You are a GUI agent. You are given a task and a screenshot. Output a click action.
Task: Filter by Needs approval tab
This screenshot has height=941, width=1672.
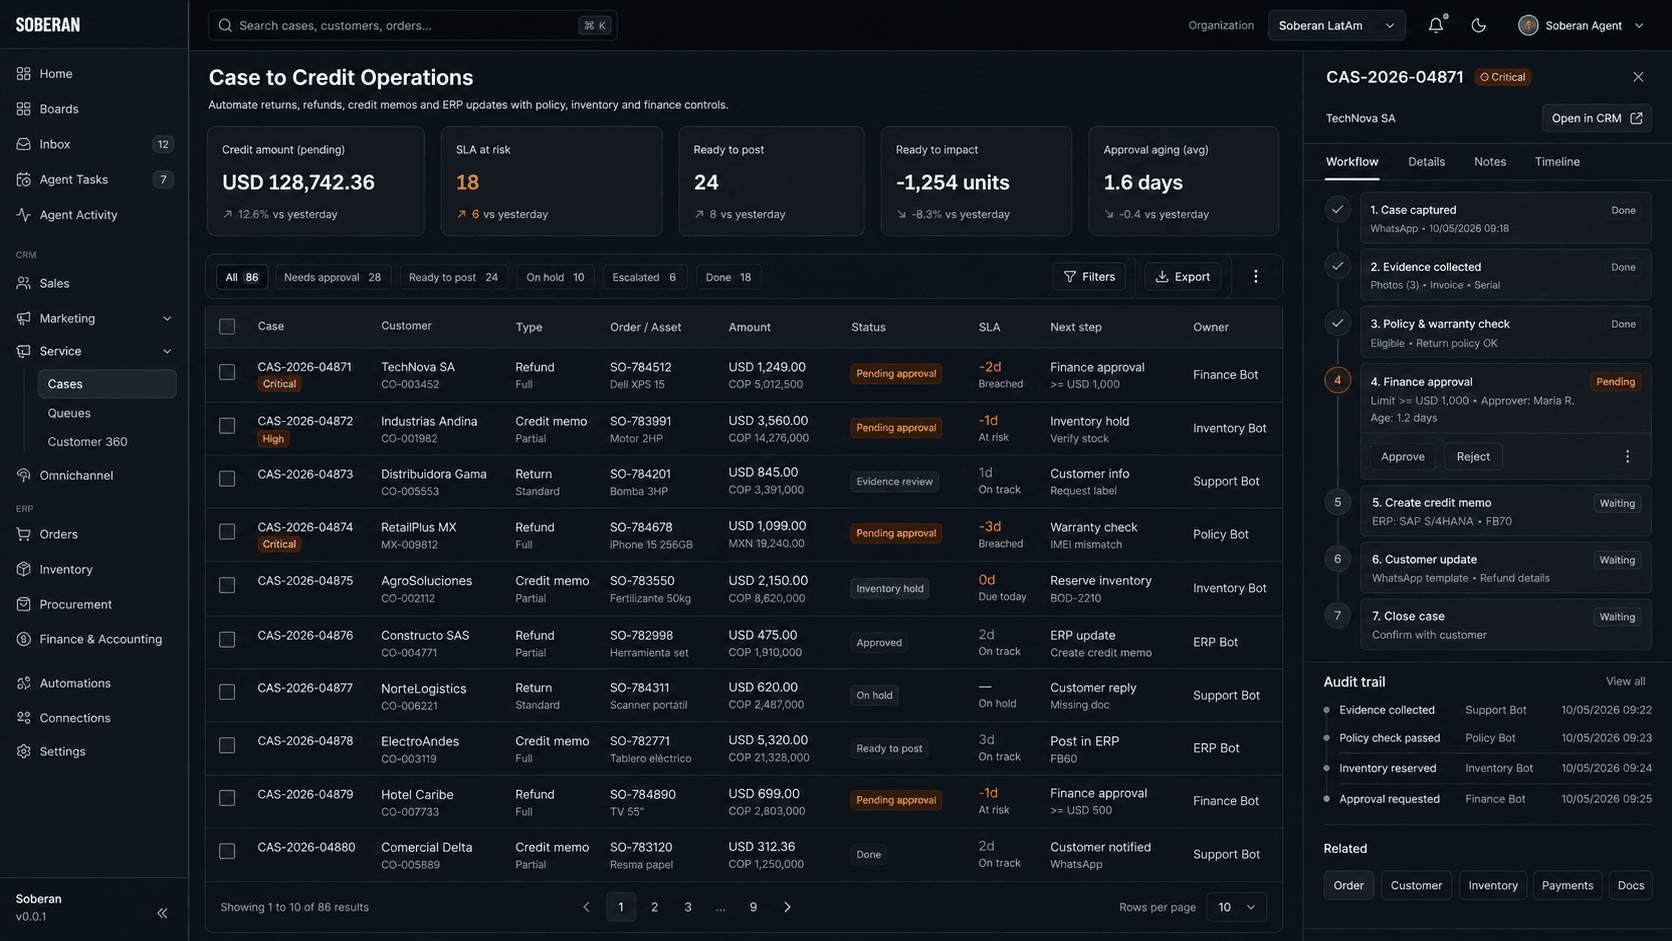tap(332, 278)
